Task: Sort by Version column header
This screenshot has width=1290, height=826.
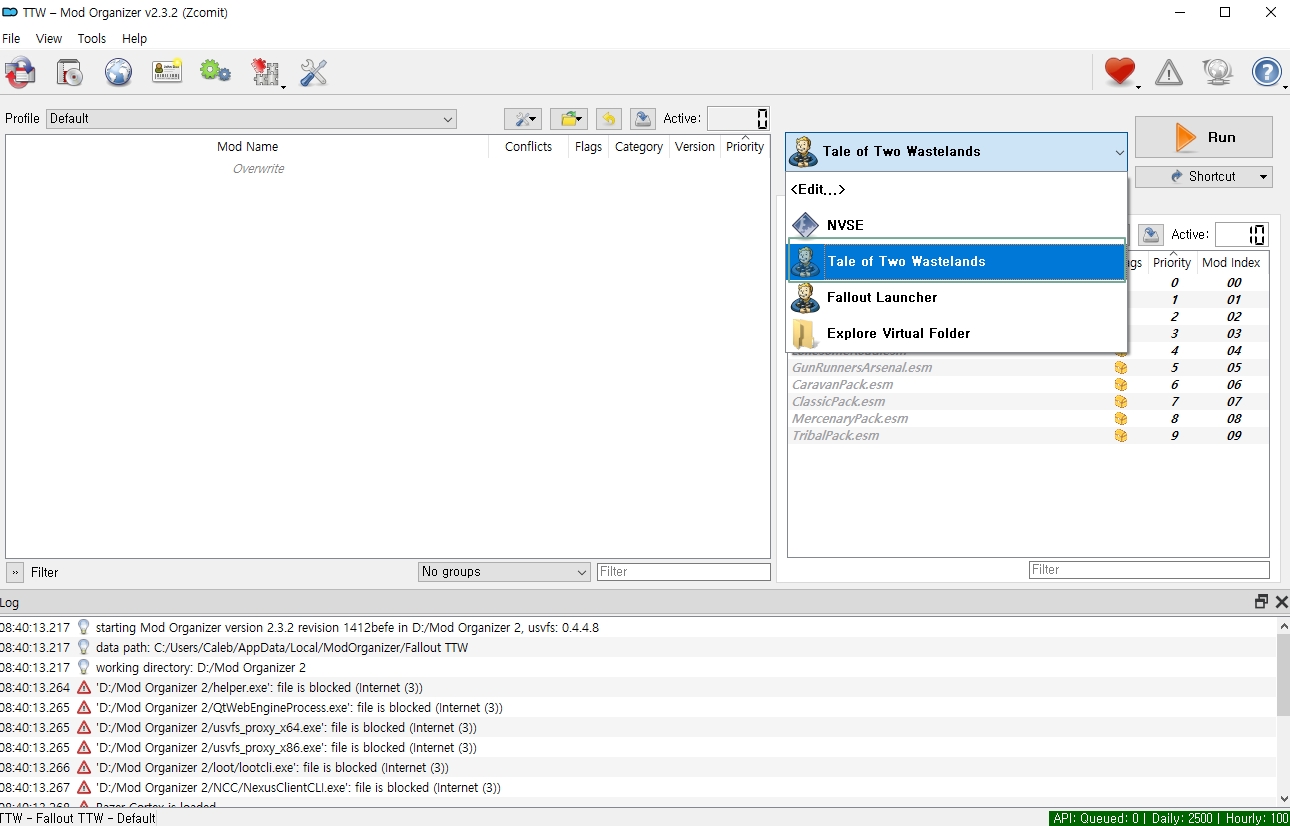Action: [x=695, y=147]
